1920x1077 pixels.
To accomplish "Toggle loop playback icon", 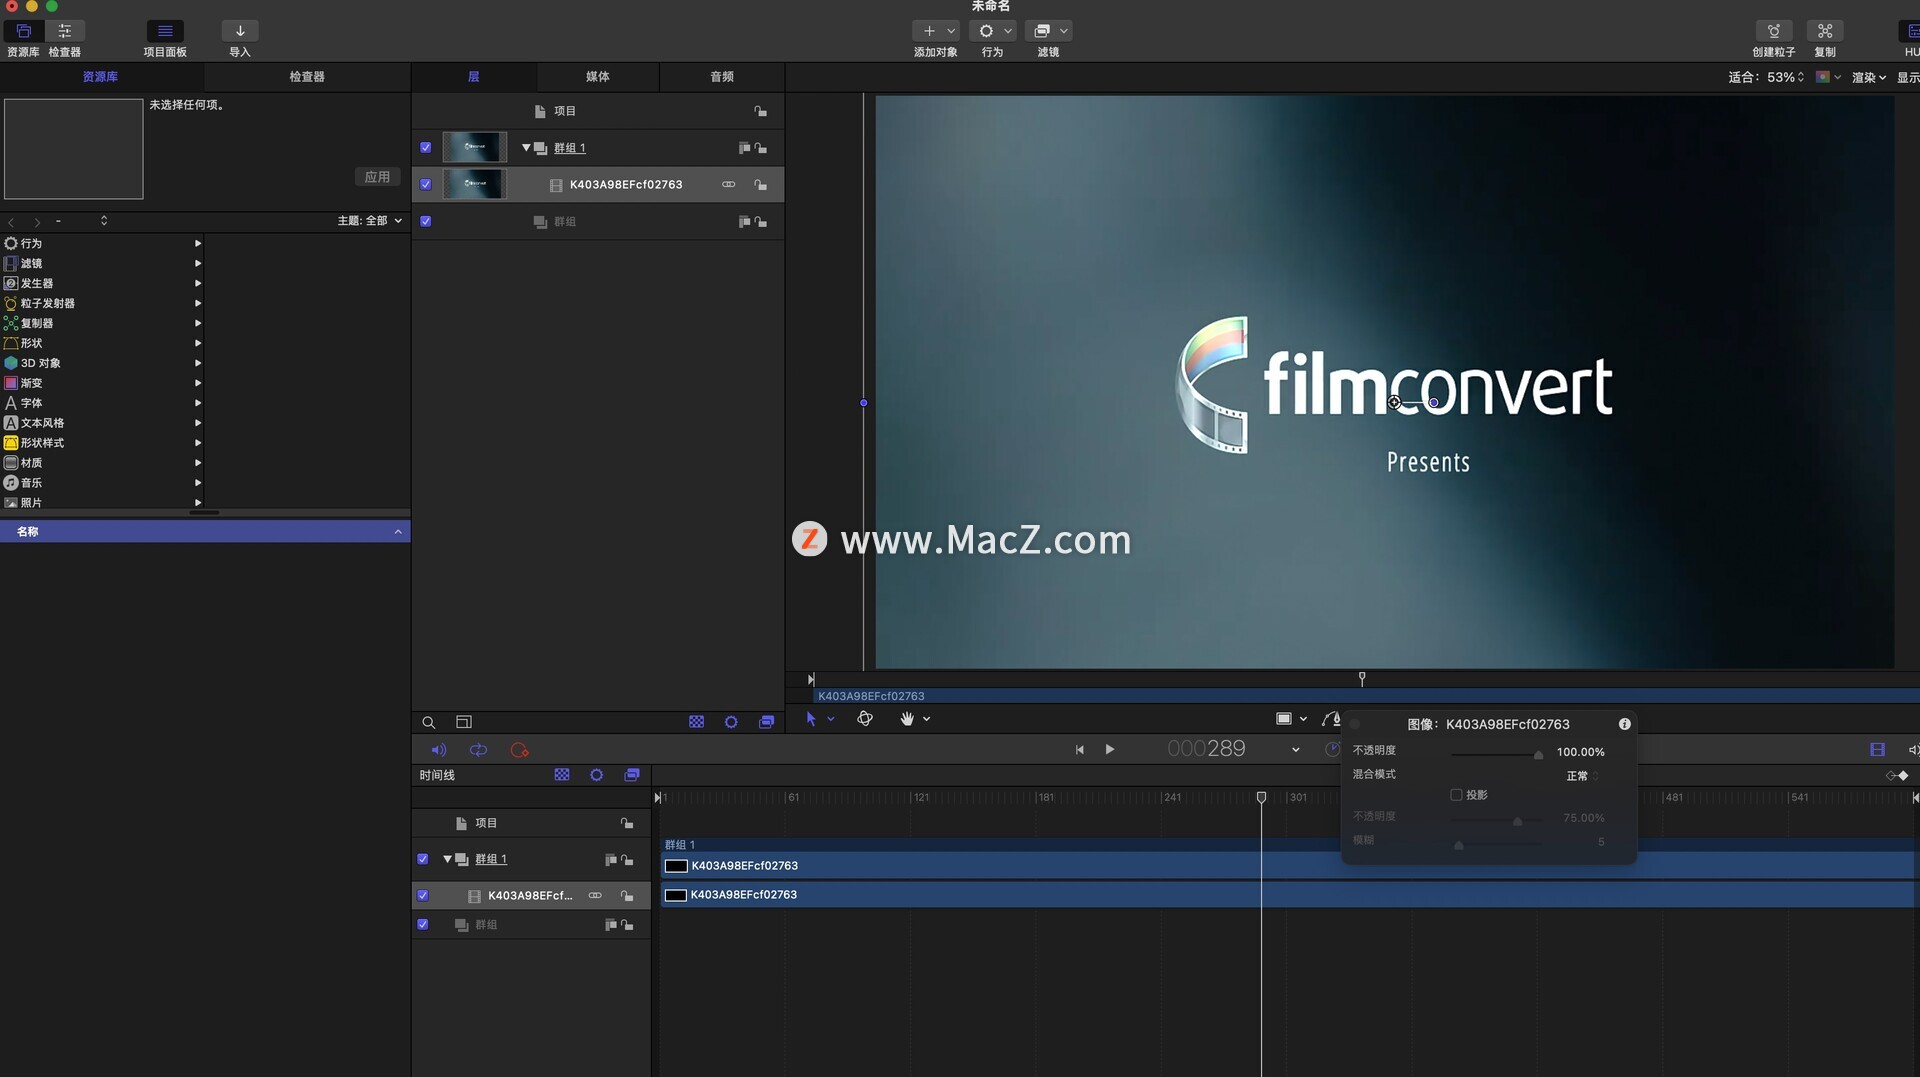I will click(x=479, y=750).
